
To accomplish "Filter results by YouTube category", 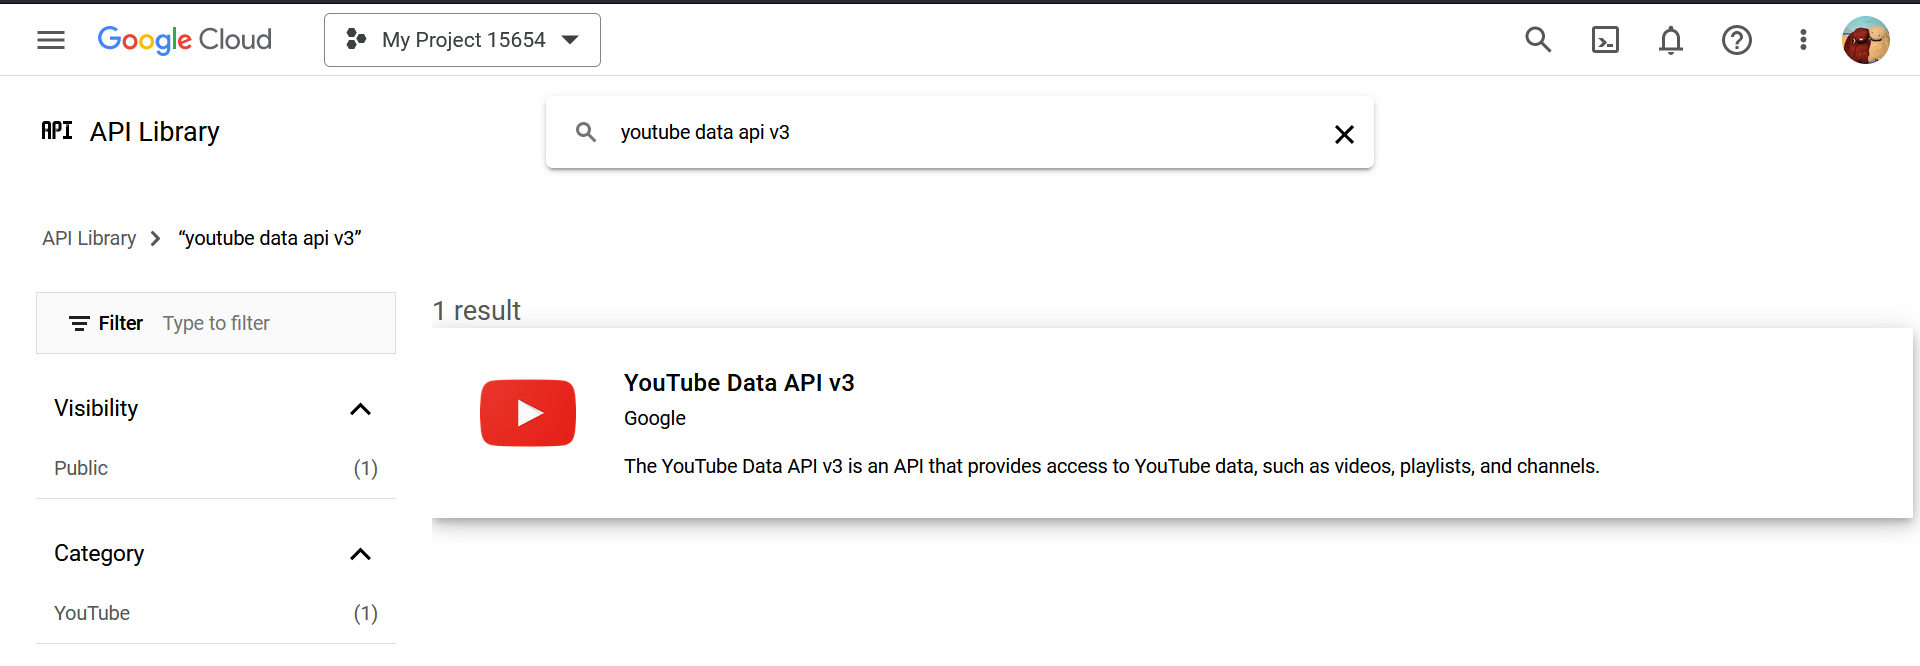I will (x=91, y=612).
